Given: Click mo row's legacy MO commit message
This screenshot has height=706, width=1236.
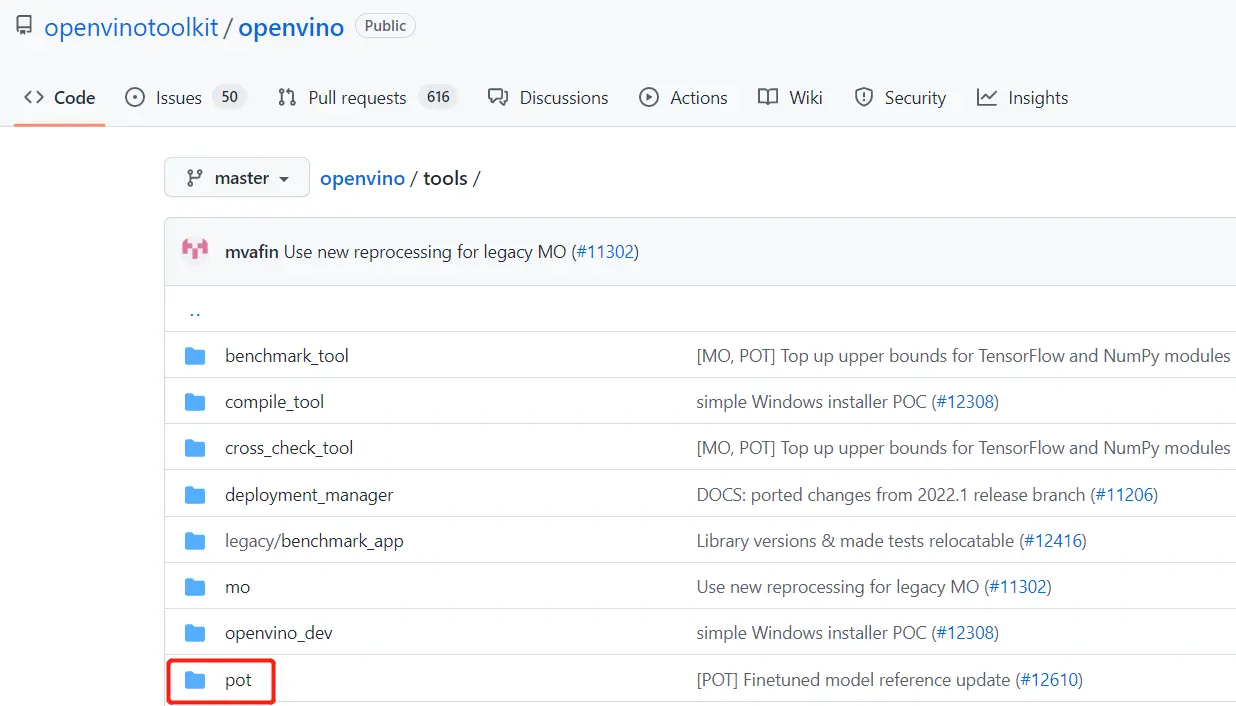Looking at the screenshot, I should tap(838, 587).
